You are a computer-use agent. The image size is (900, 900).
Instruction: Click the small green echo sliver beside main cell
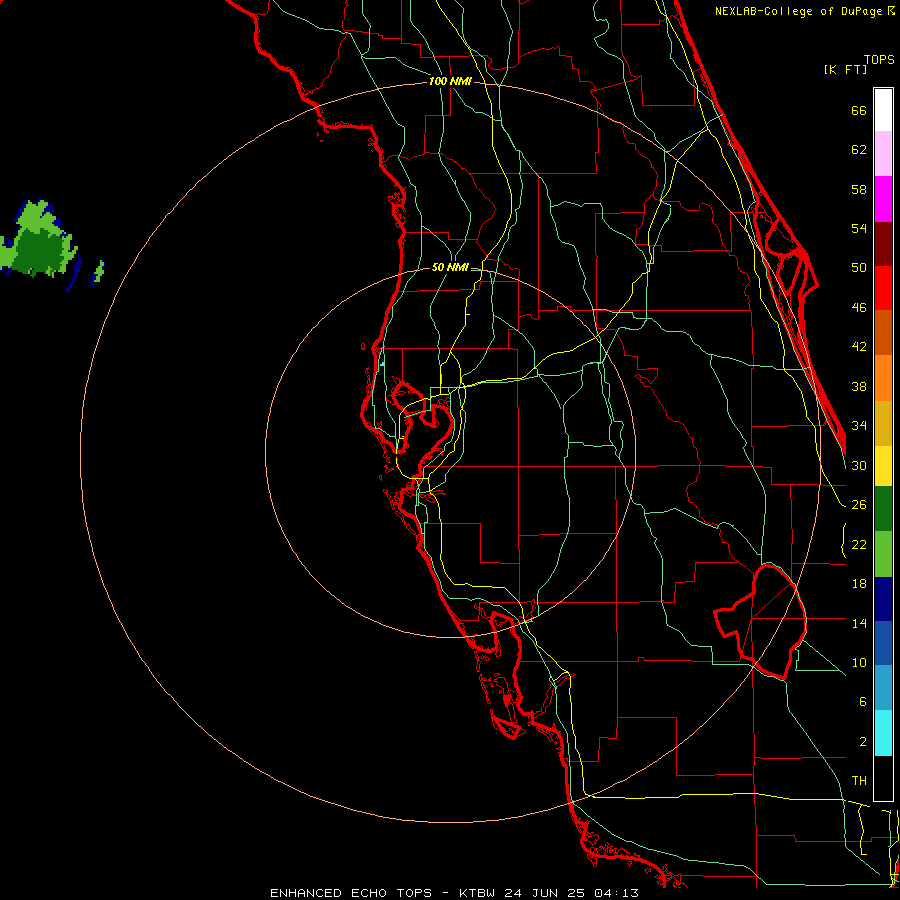click(99, 273)
